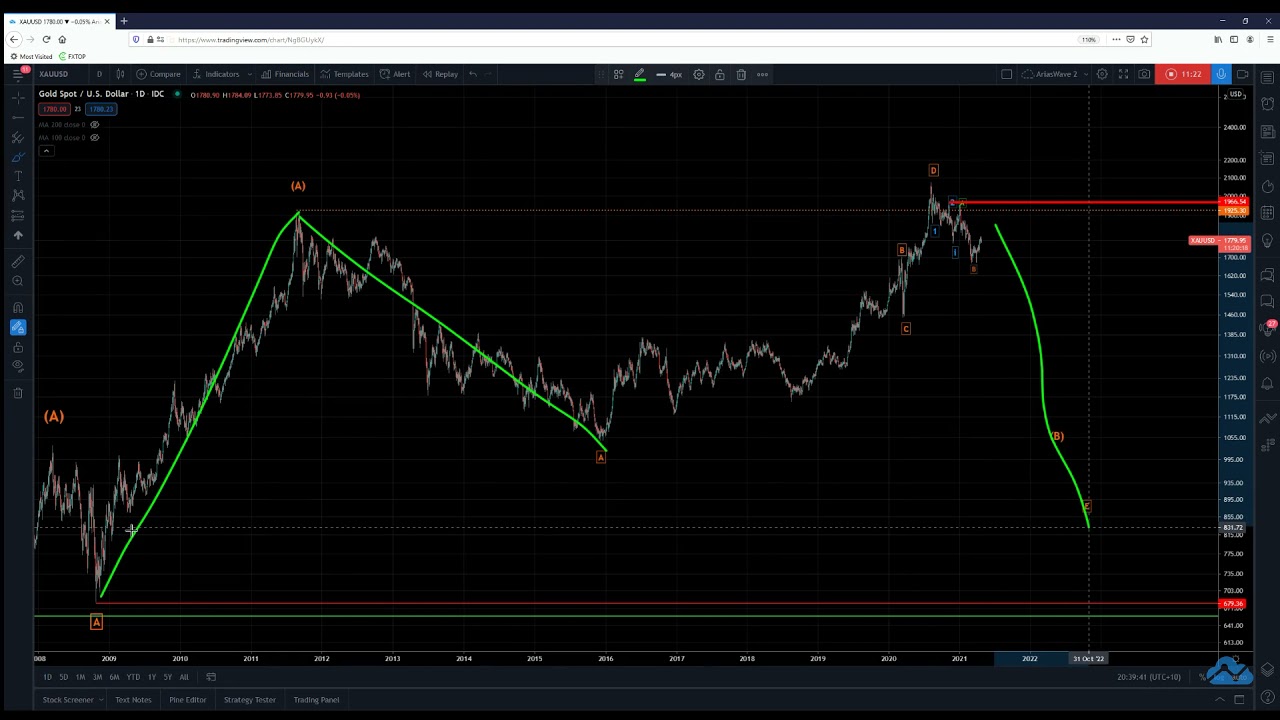The height and width of the screenshot is (720, 1280).
Task: Click the Compare symbol button
Action: pos(158,74)
